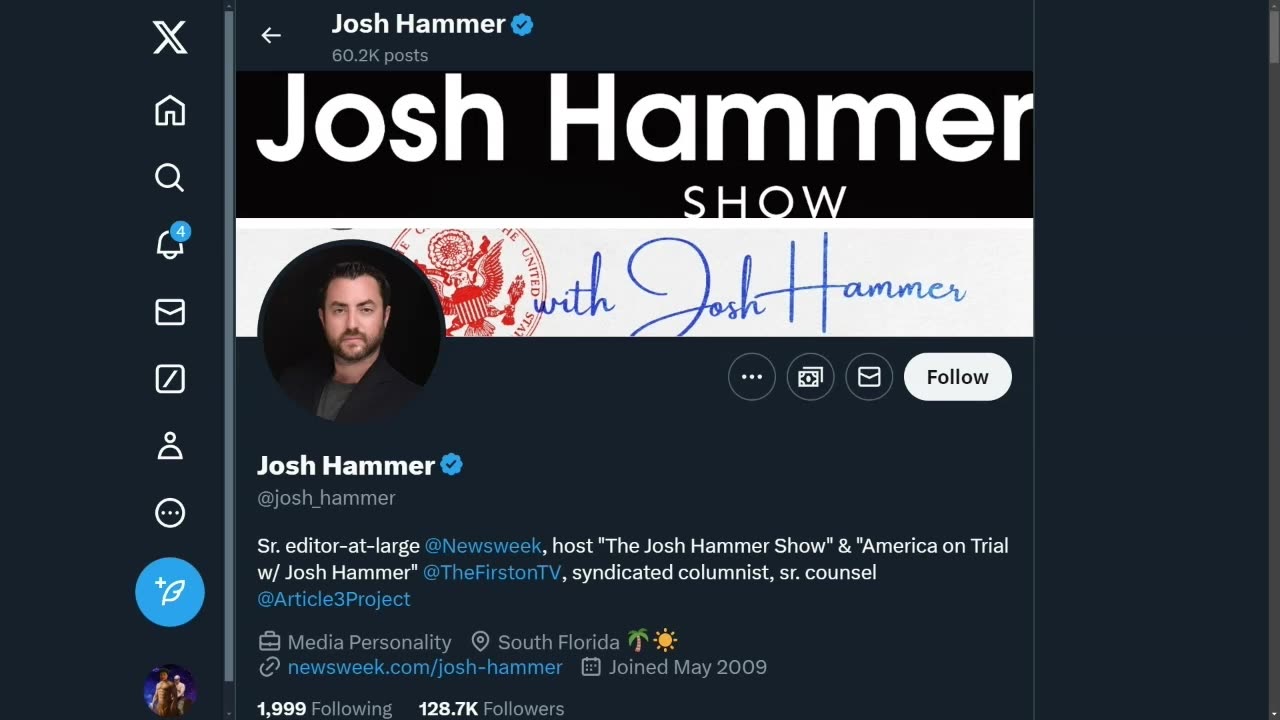Open Grok slash icon in sidebar

pyautogui.click(x=170, y=379)
